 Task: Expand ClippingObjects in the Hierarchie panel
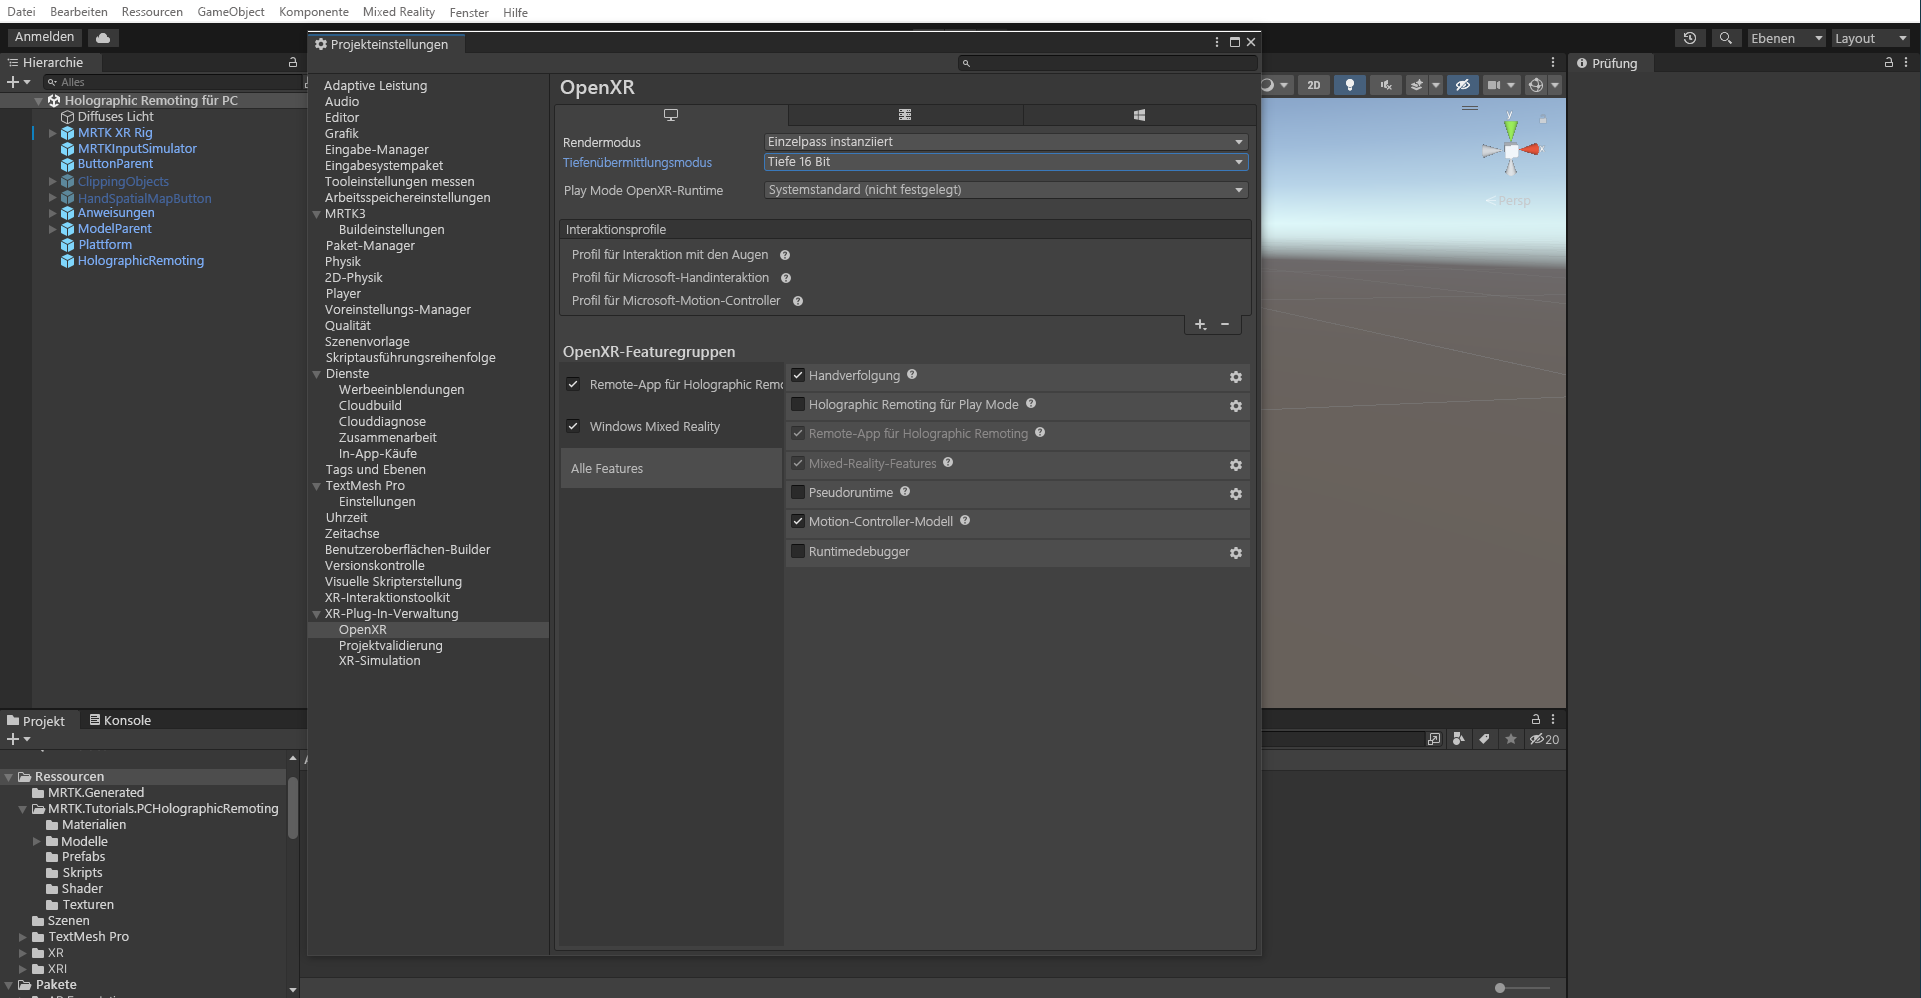[x=52, y=181]
